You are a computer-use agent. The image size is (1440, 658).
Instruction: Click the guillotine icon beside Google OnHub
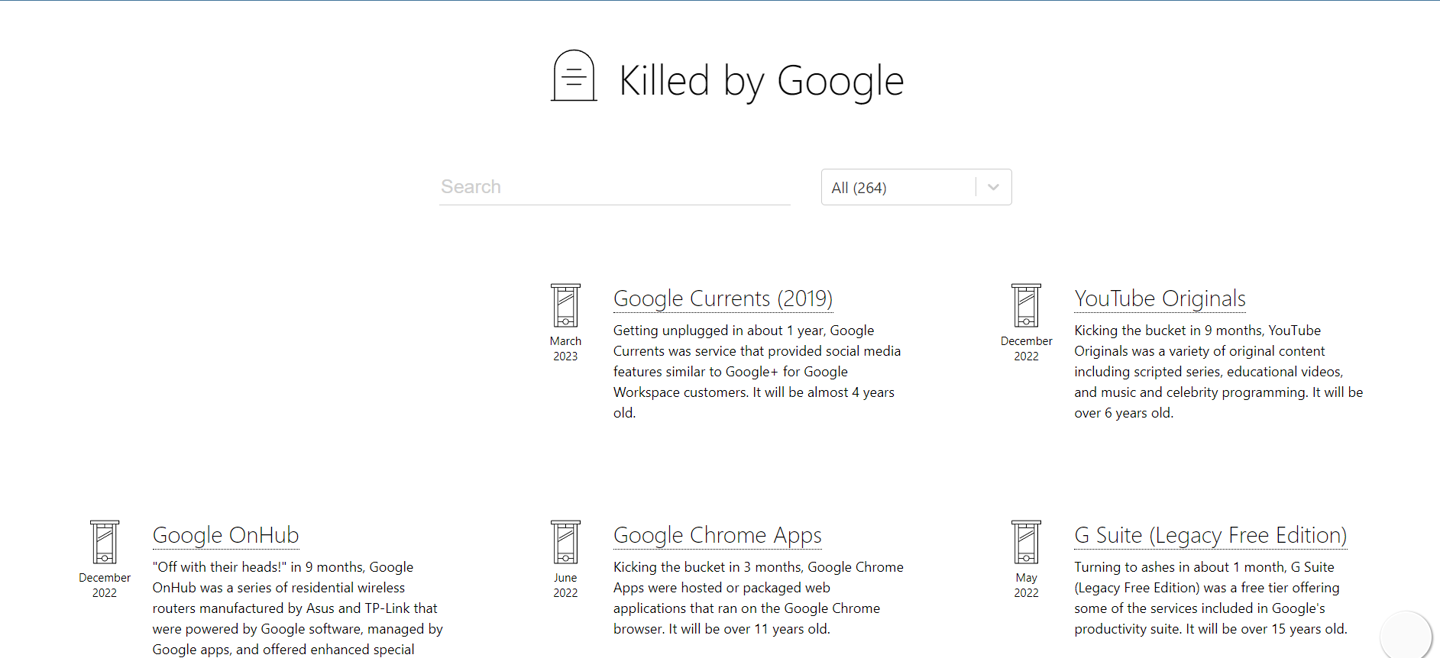pyautogui.click(x=104, y=542)
